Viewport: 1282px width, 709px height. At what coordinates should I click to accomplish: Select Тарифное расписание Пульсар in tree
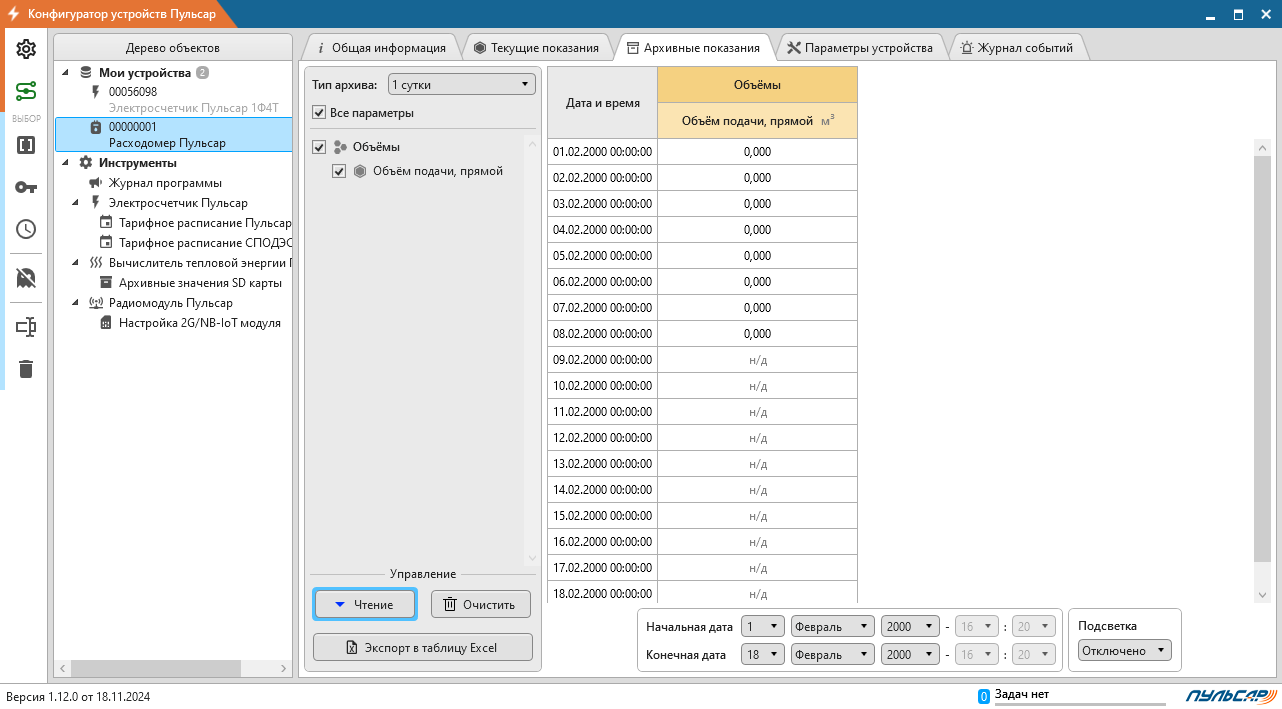(x=205, y=223)
